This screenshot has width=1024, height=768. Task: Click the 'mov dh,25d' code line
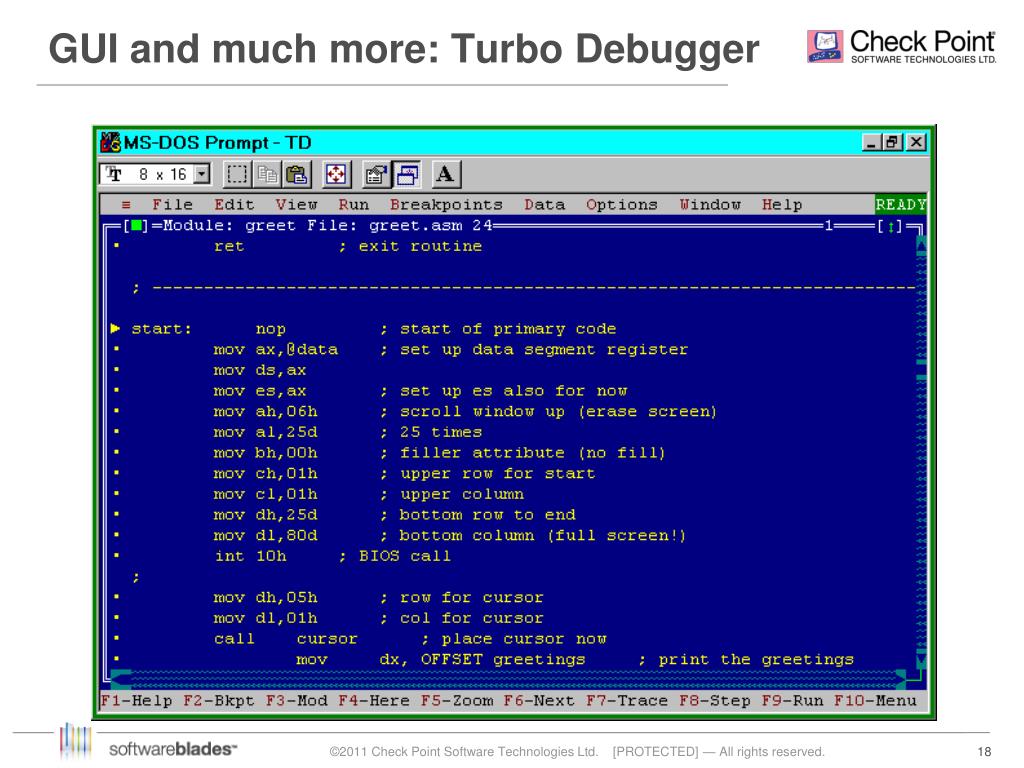[394, 515]
